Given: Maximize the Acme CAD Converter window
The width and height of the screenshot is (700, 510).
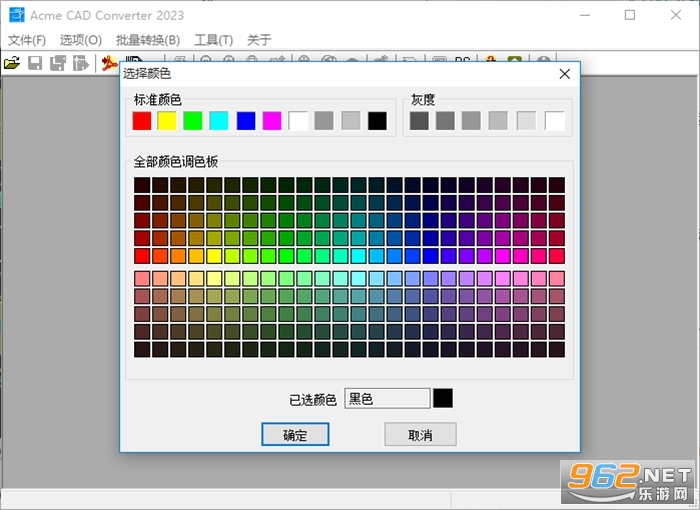Looking at the screenshot, I should click(x=630, y=15).
